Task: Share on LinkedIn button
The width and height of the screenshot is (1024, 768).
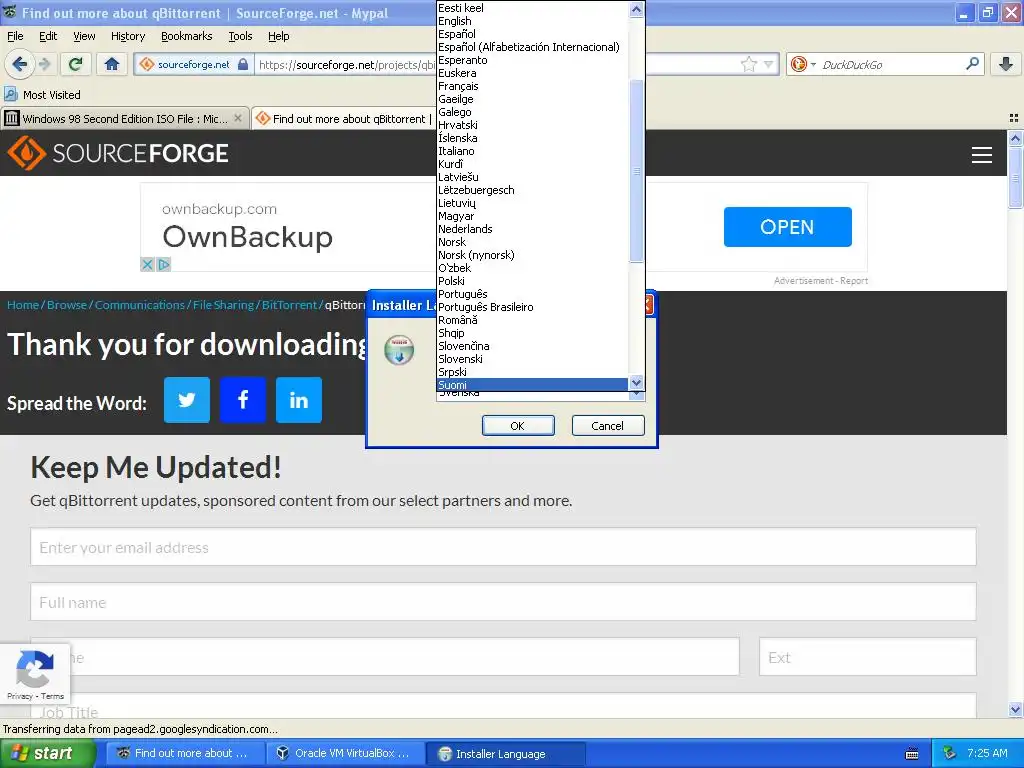Action: click(x=298, y=400)
